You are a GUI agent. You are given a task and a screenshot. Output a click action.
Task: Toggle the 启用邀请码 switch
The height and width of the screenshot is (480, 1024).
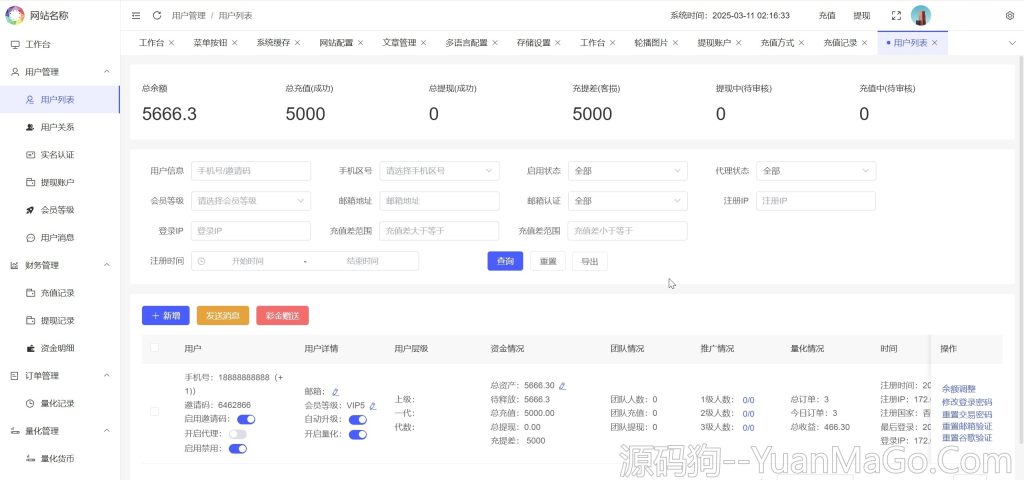pyautogui.click(x=246, y=419)
